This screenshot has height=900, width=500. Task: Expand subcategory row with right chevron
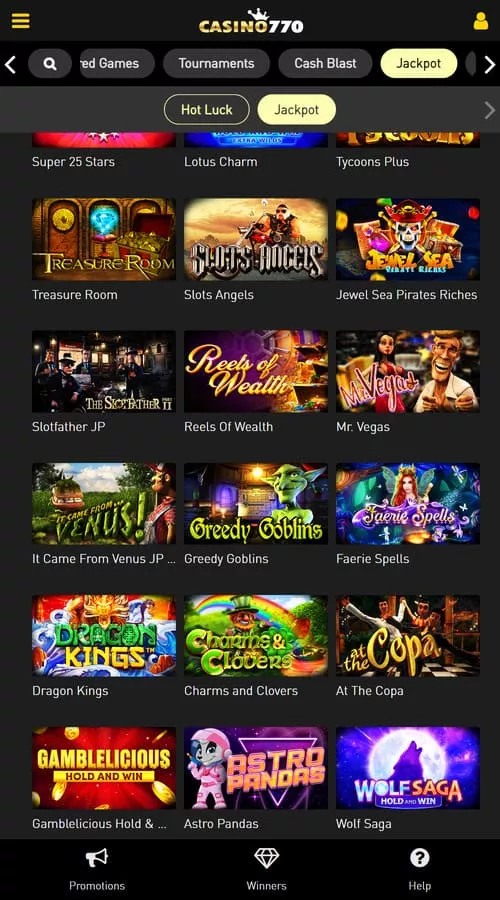489,110
